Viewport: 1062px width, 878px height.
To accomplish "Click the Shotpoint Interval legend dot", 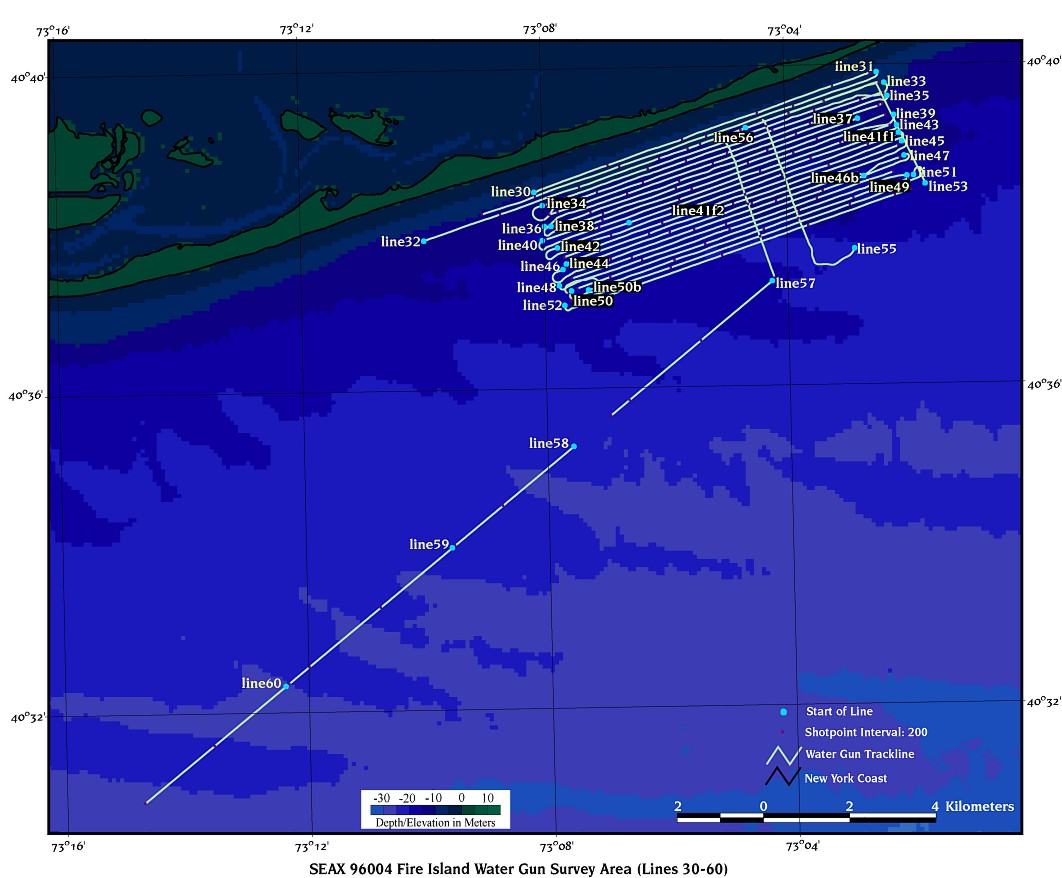I will click(x=783, y=733).
